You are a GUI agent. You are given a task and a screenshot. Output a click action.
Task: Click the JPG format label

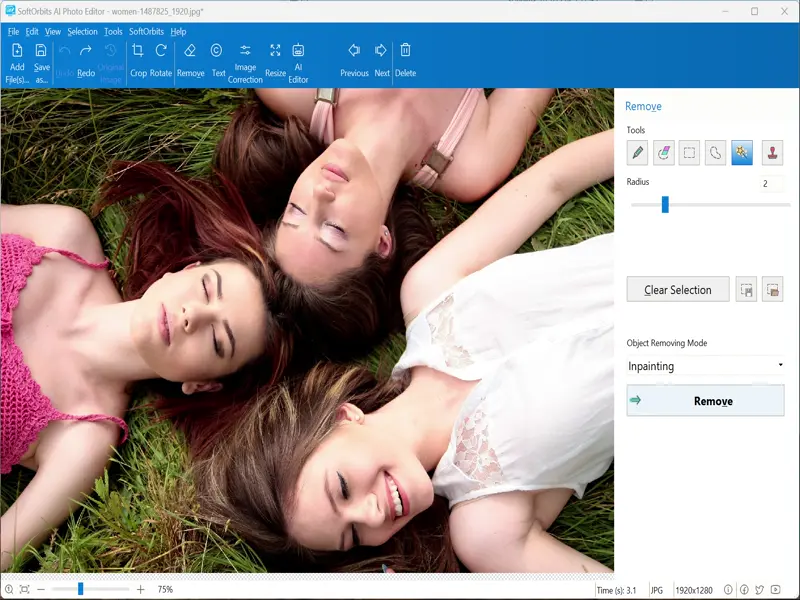tap(657, 590)
